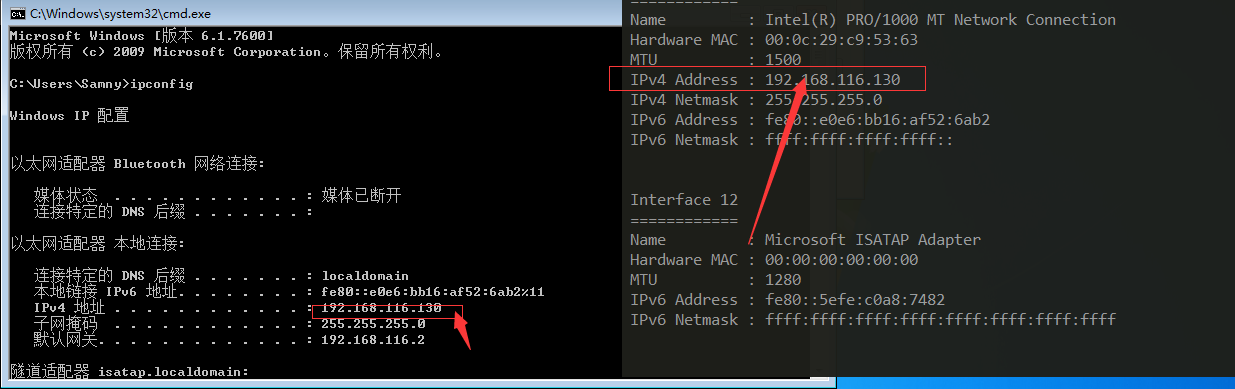This screenshot has height=389, width=1235.
Task: Click the Interface 12 heading
Action: point(684,200)
